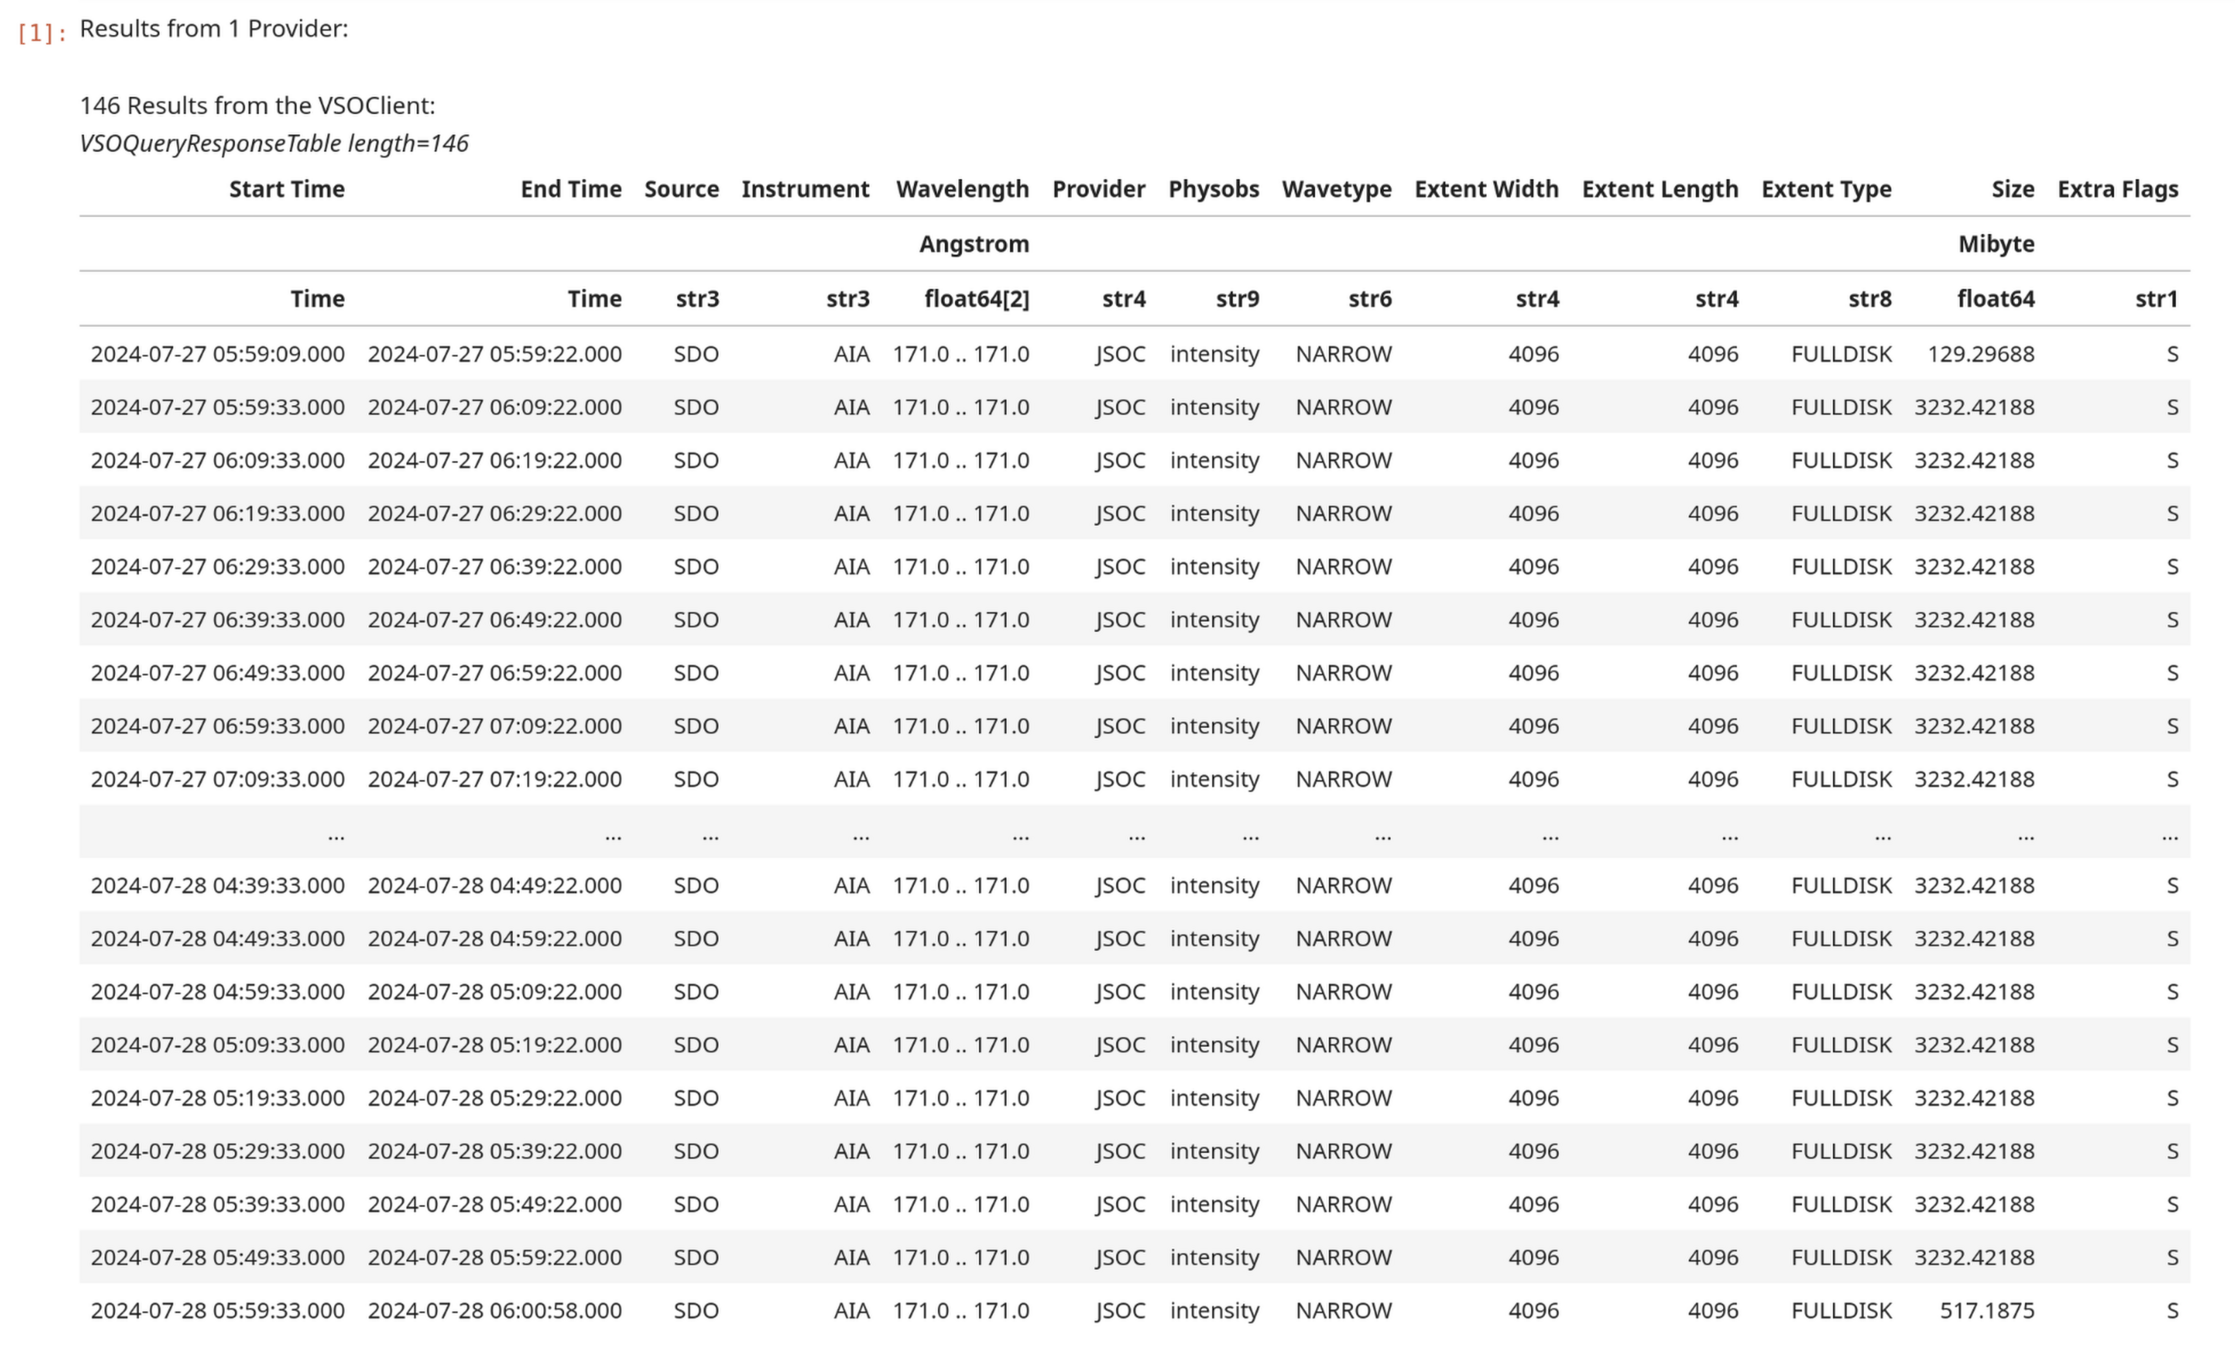Click the Extra Flags column header
2235x1350 pixels.
[x=2117, y=189]
